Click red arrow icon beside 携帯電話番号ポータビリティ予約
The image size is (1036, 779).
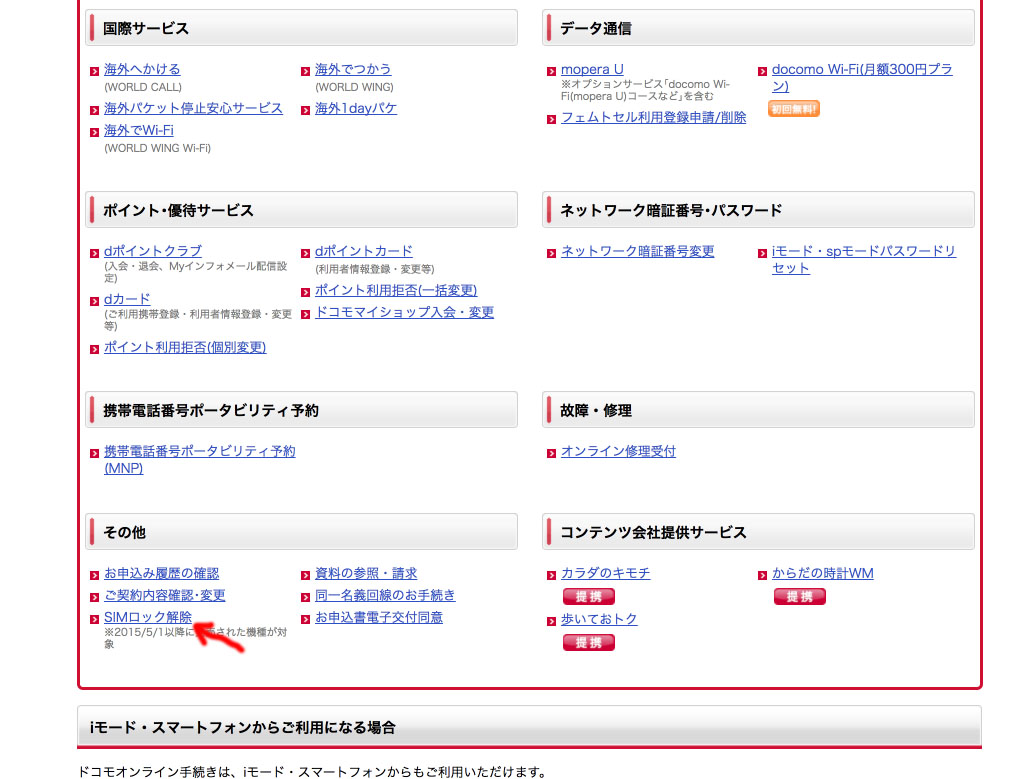tap(94, 453)
